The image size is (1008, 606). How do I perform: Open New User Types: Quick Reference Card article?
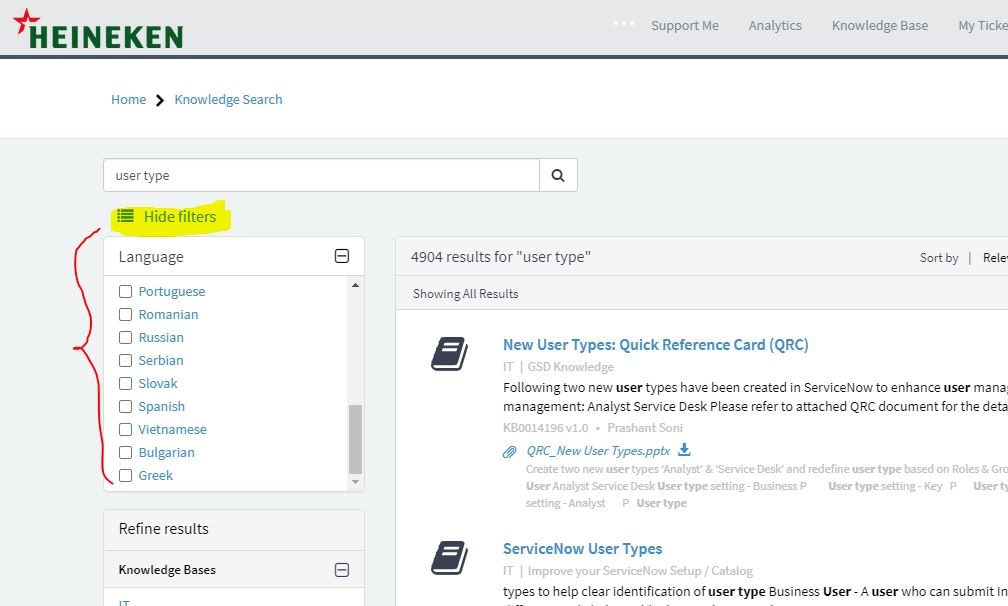click(x=655, y=344)
